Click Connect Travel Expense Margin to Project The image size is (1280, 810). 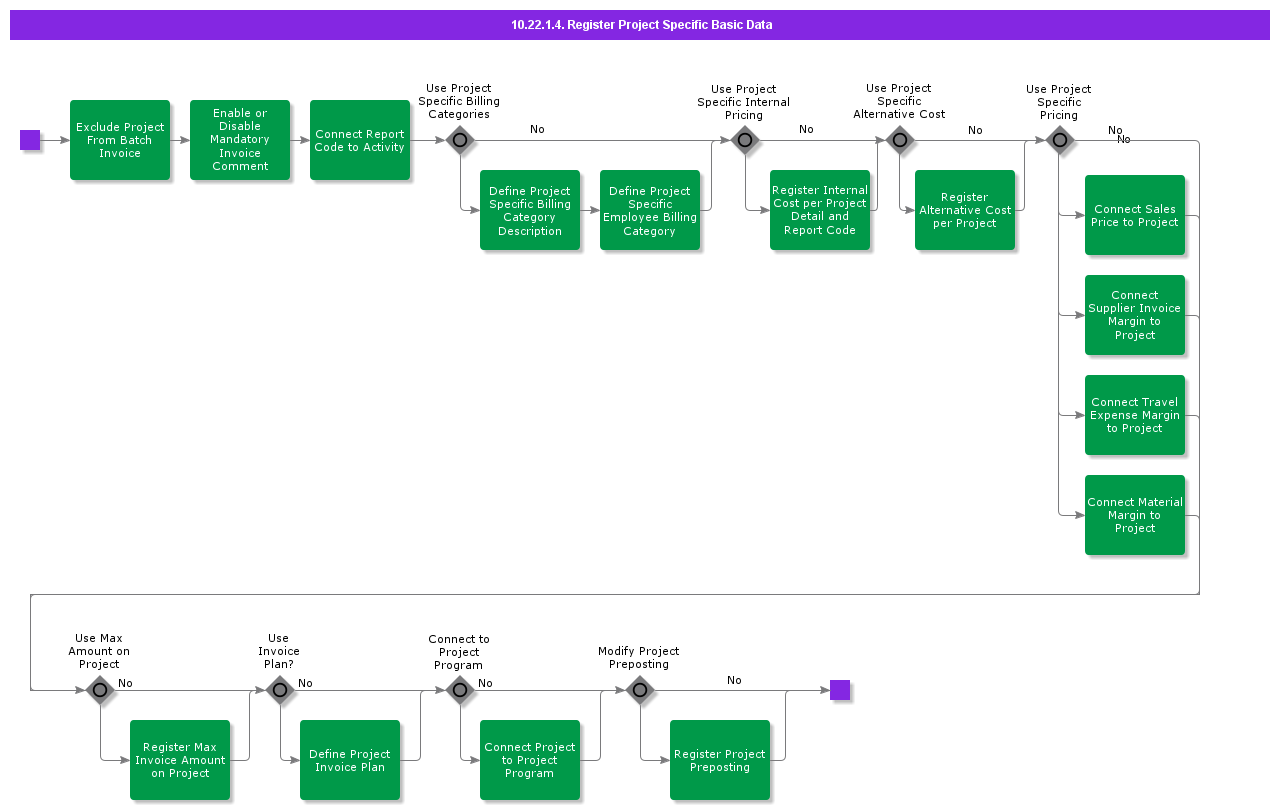[x=1135, y=415]
